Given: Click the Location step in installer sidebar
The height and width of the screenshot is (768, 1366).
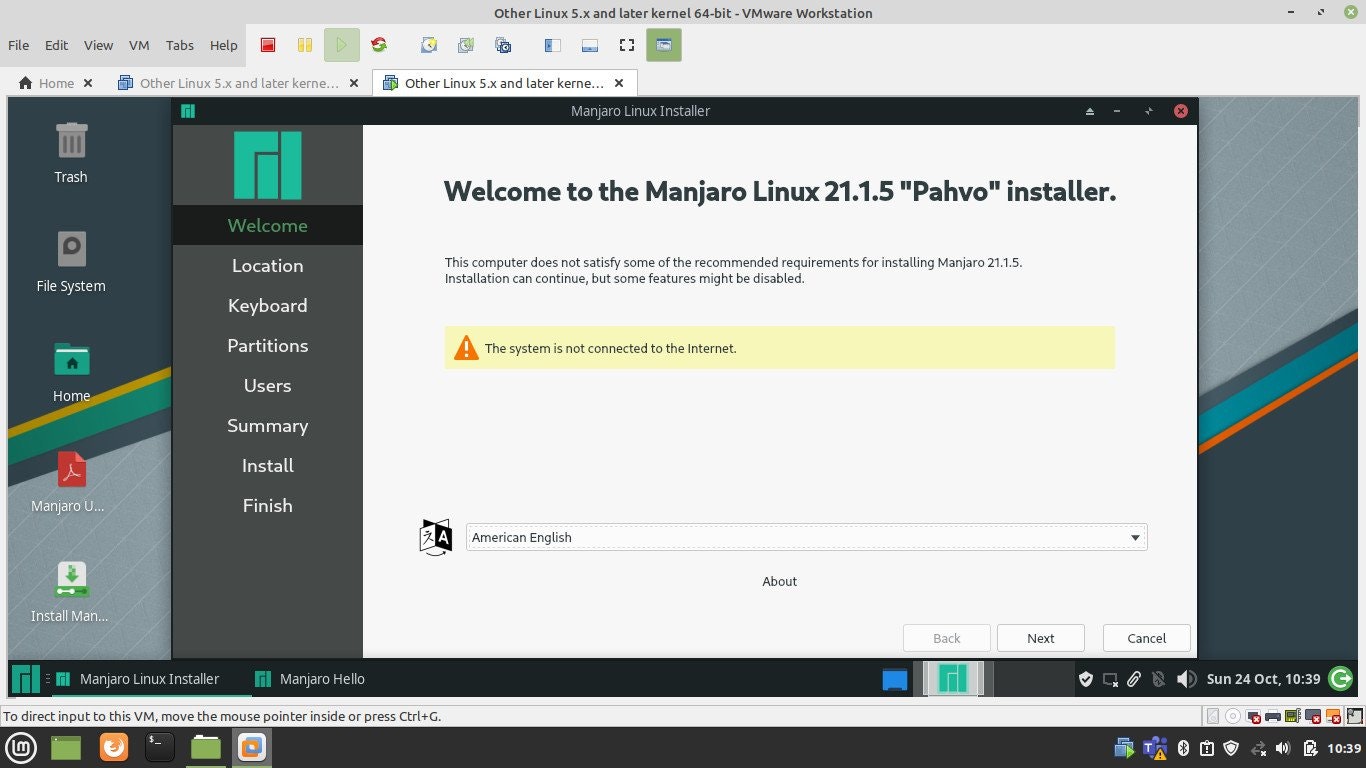Looking at the screenshot, I should click(x=268, y=265).
